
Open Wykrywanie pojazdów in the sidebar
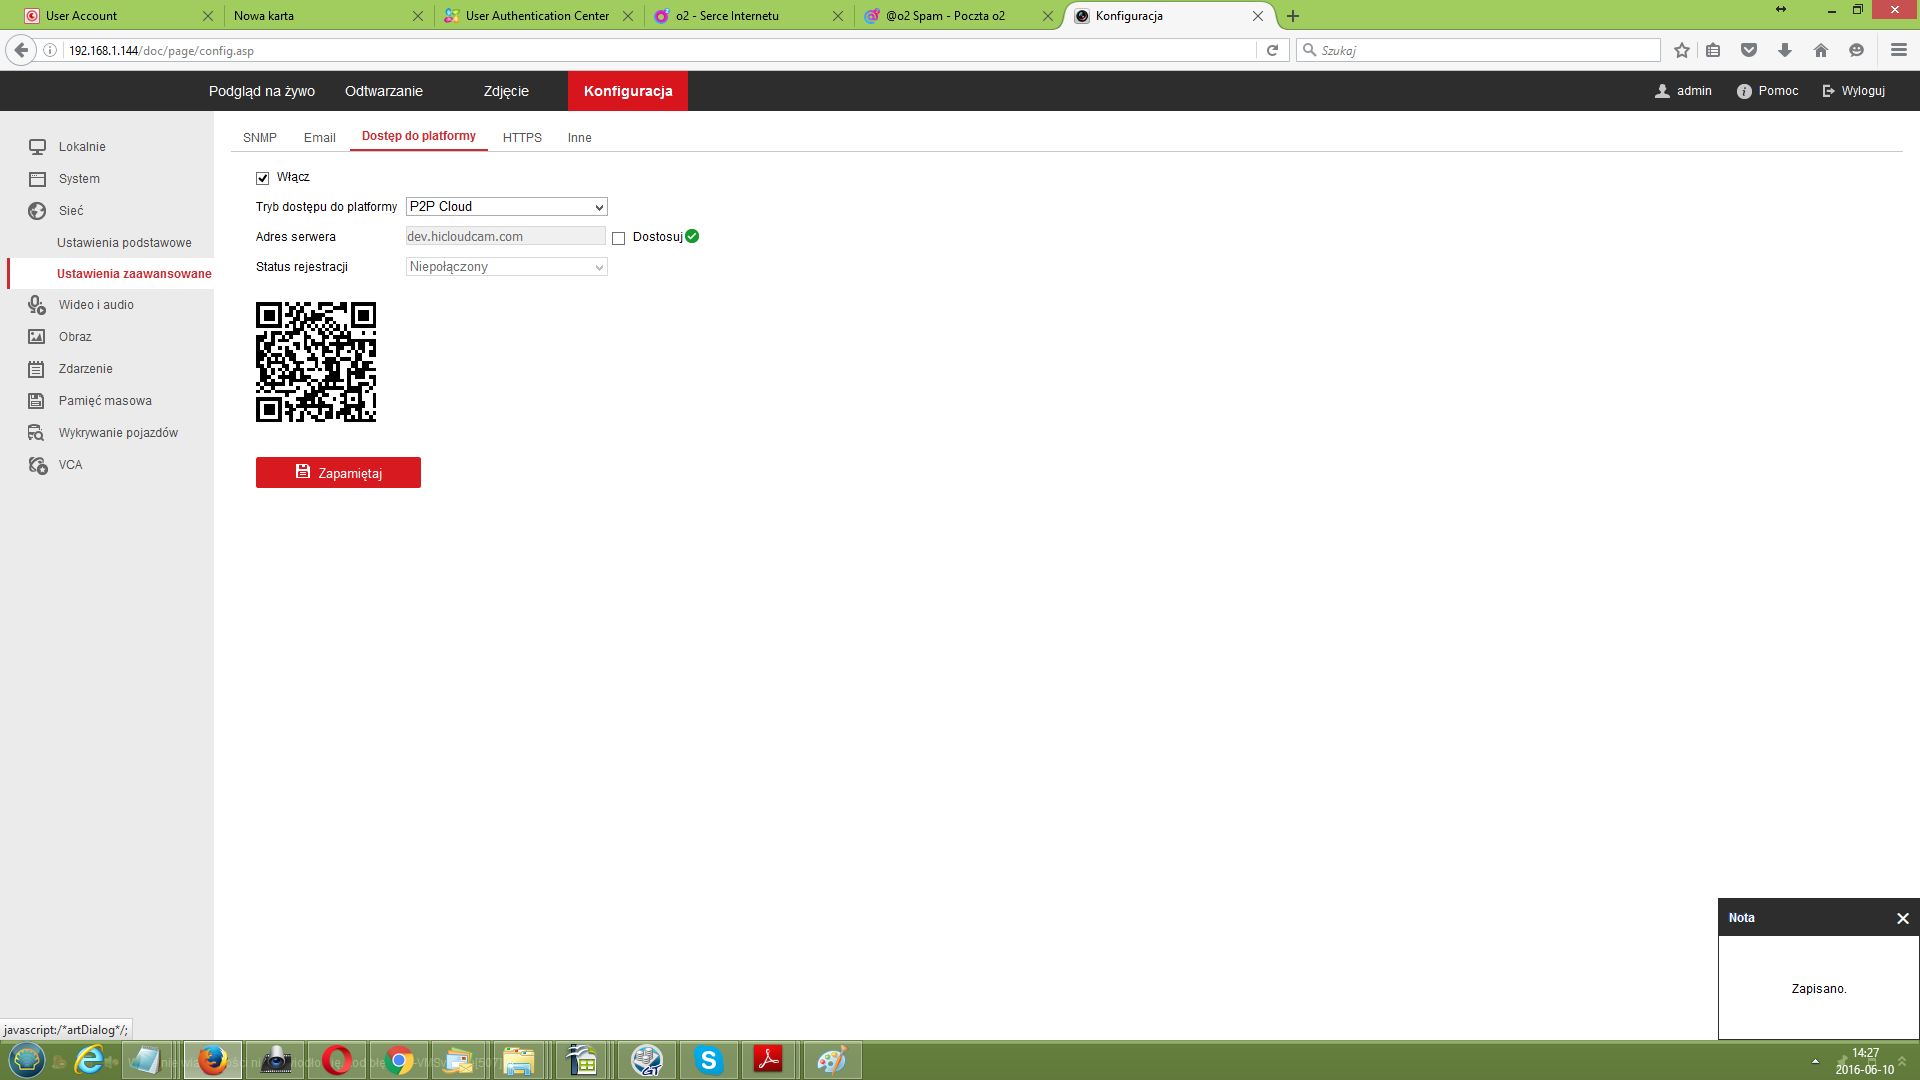point(118,433)
